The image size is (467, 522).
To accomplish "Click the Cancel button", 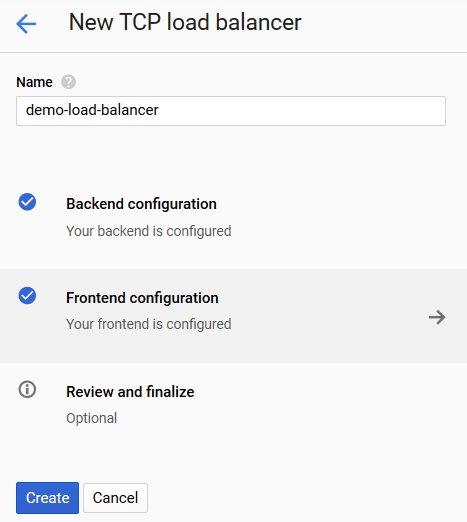I will pos(115,498).
